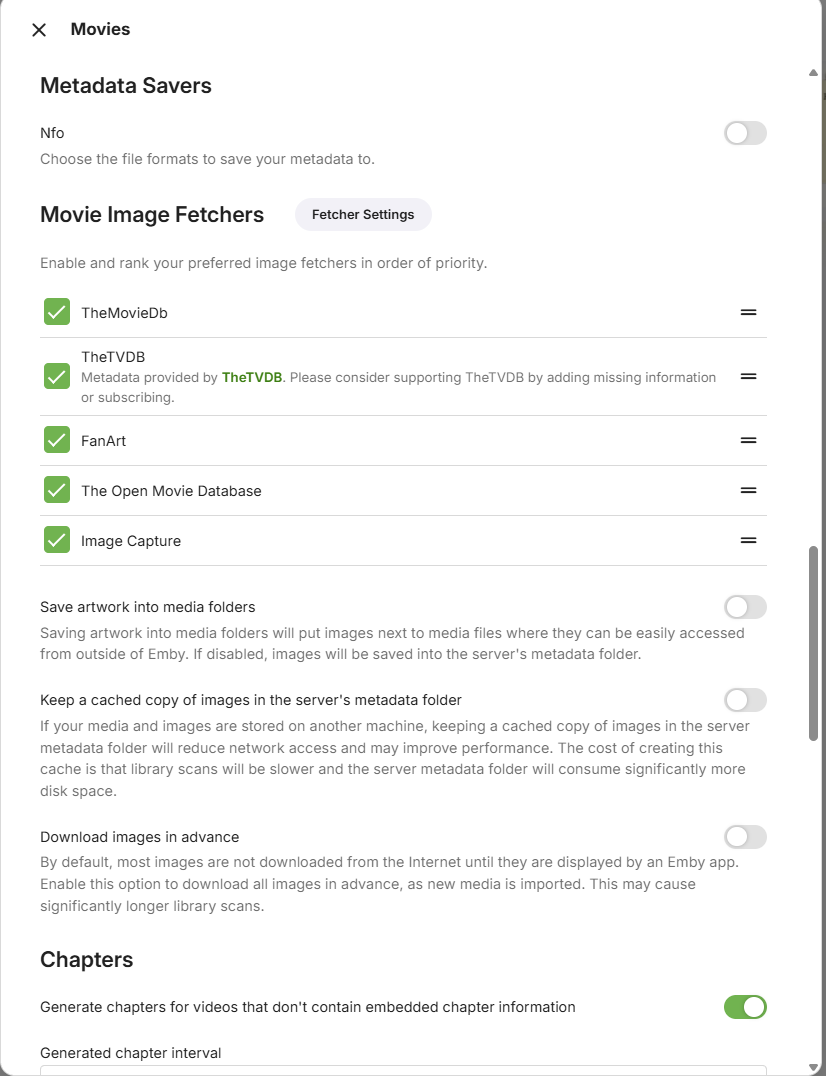
Task: Enable keeping a cached copy of images
Action: (745, 700)
